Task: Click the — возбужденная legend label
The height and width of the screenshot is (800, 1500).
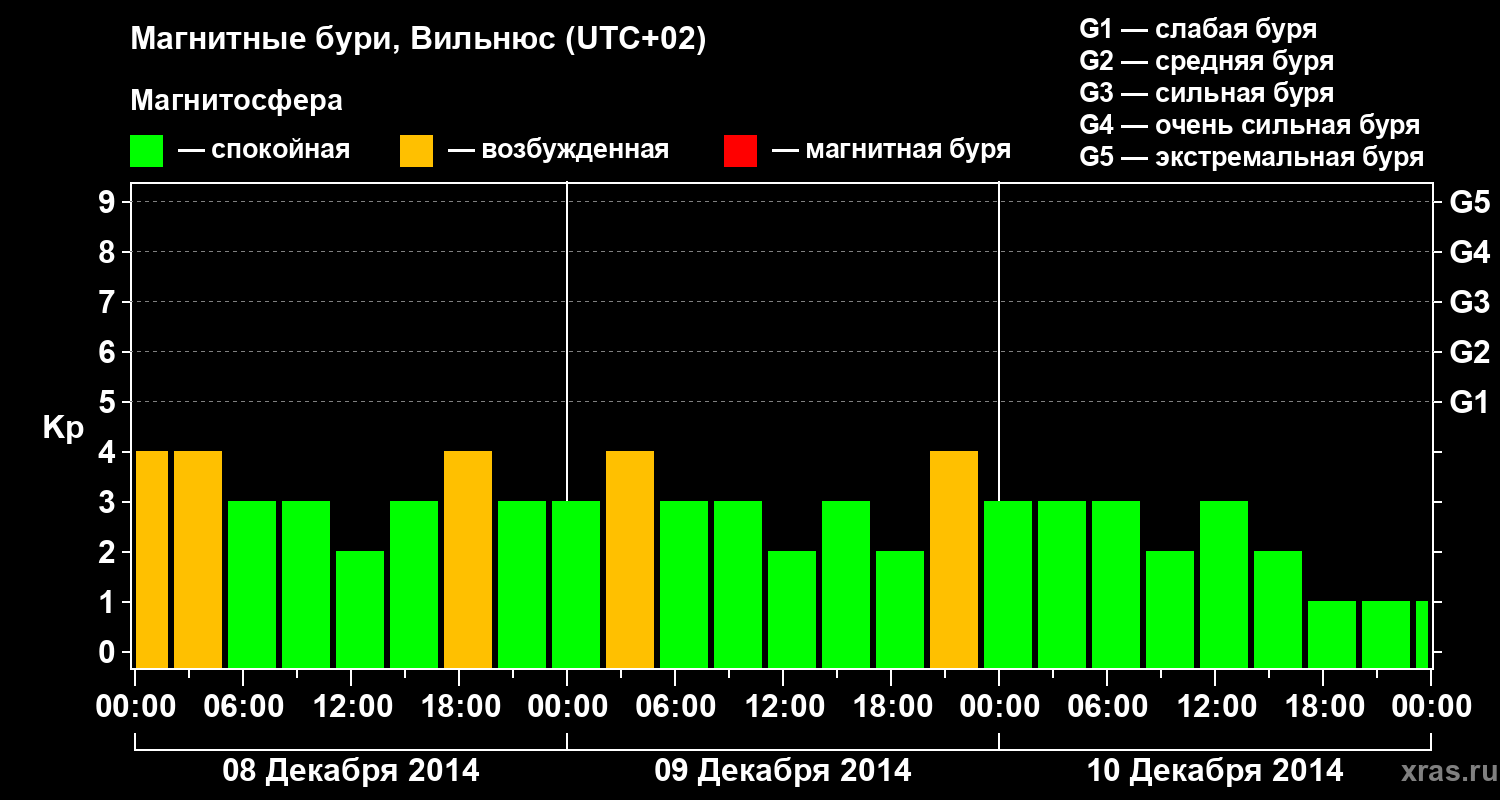Action: (557, 150)
